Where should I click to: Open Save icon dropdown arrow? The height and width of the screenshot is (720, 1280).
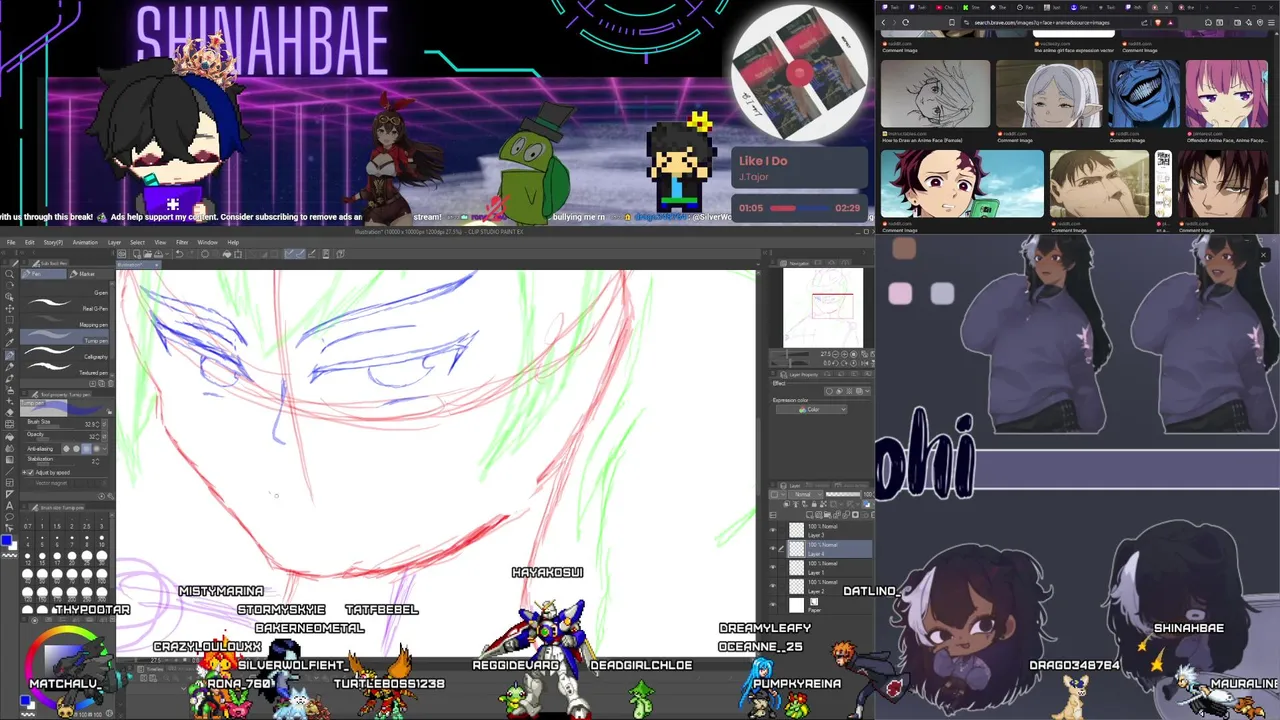tap(167, 254)
